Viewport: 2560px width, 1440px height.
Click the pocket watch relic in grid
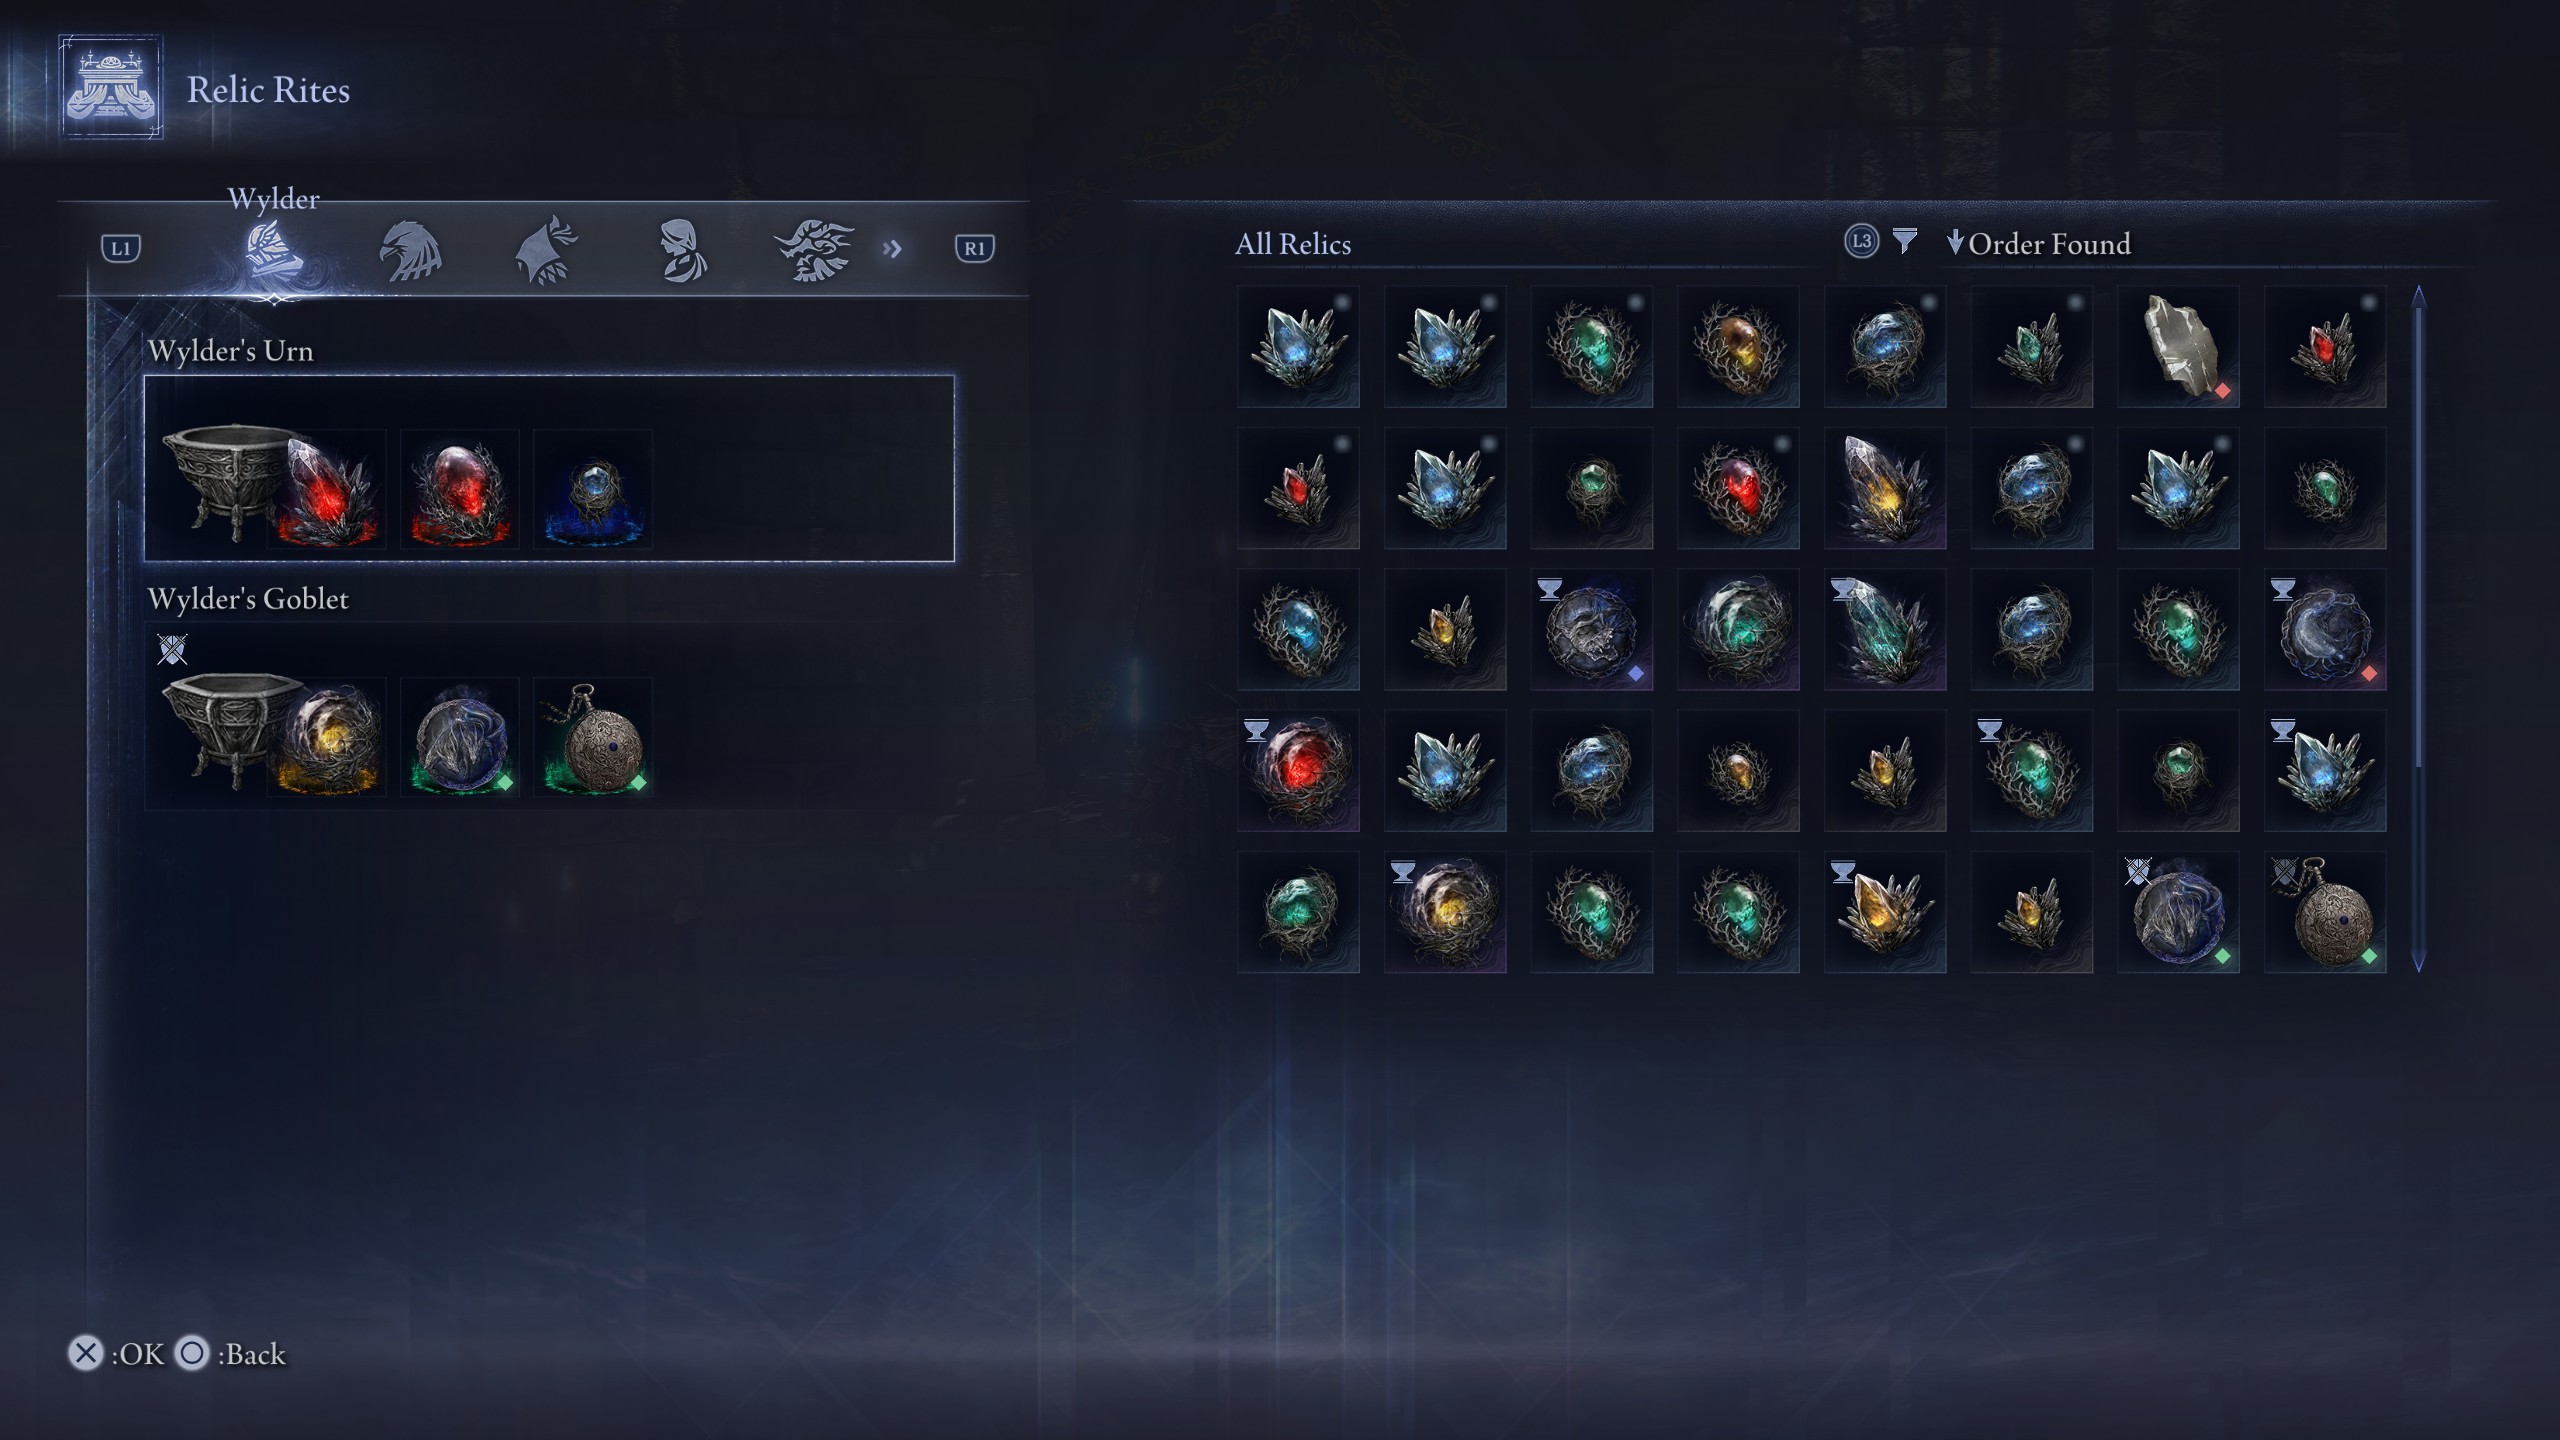coord(2325,912)
